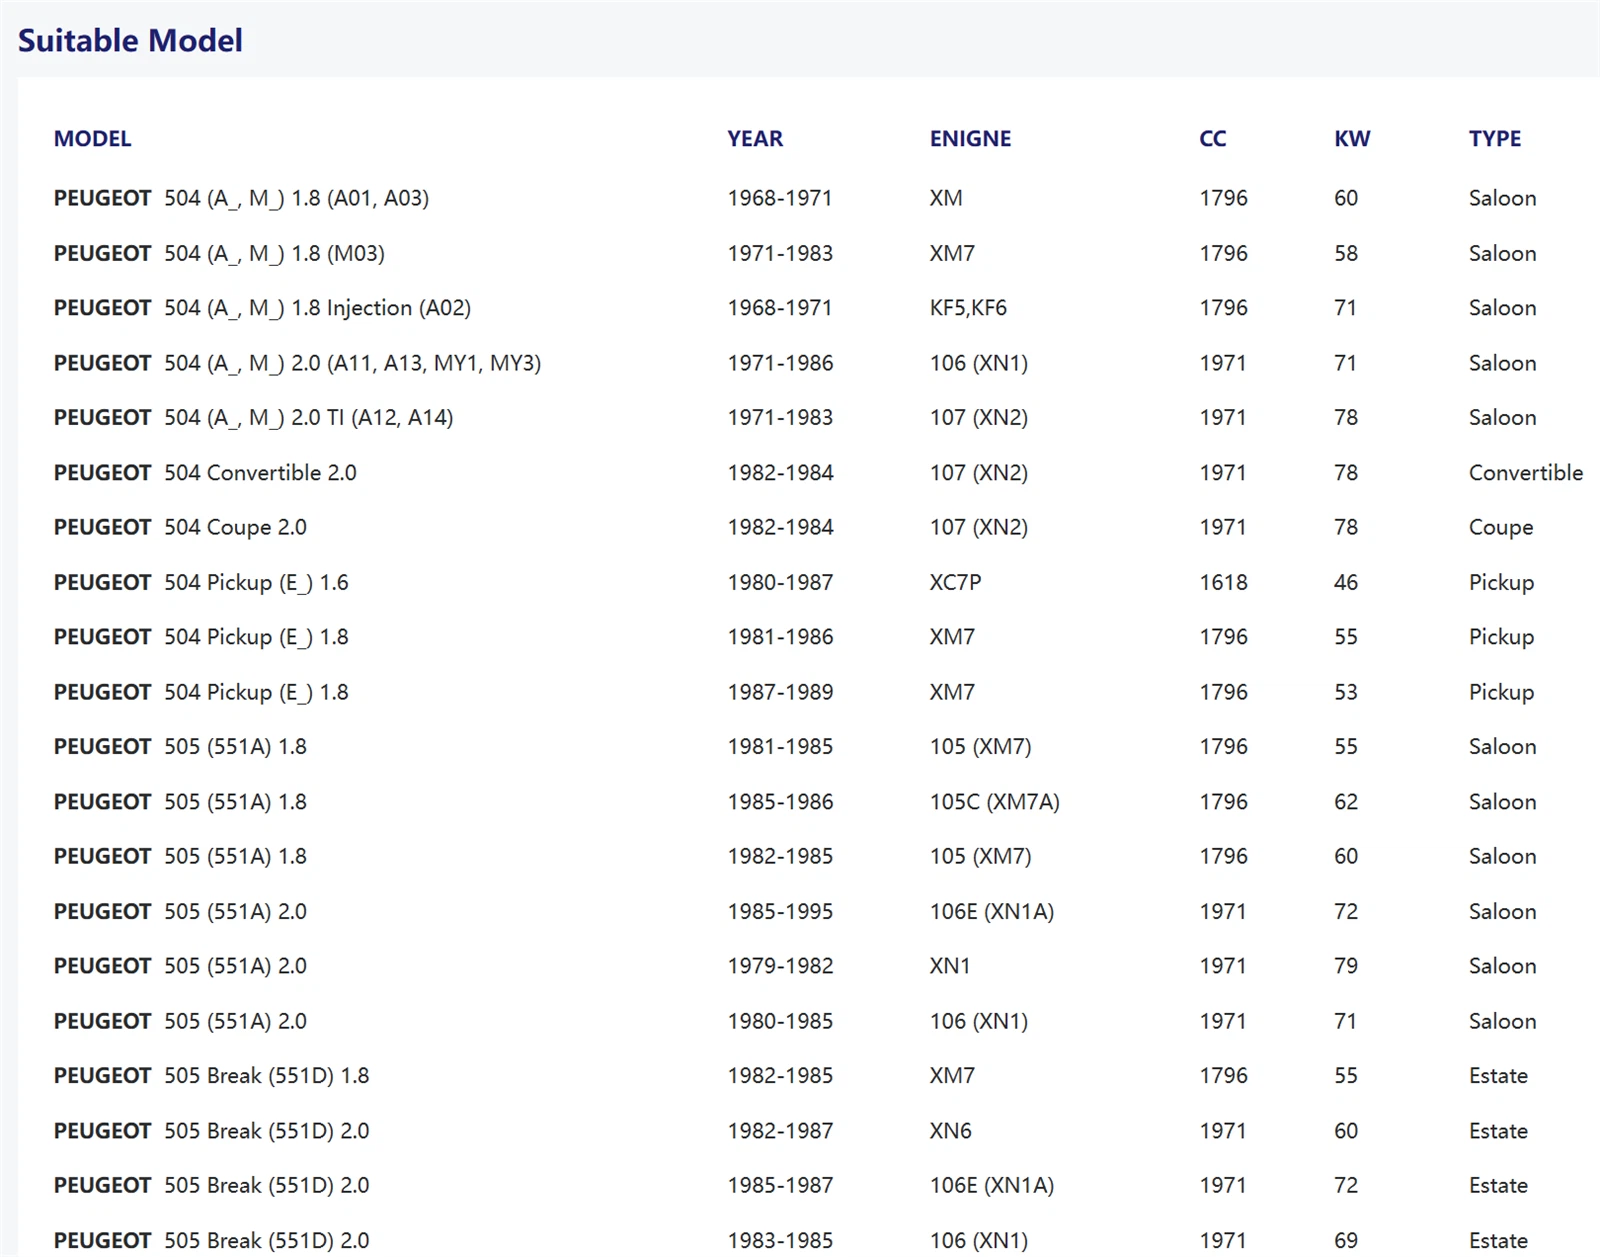Select the 504 1.8 Injection (A02) model
1600x1257 pixels.
click(x=262, y=308)
